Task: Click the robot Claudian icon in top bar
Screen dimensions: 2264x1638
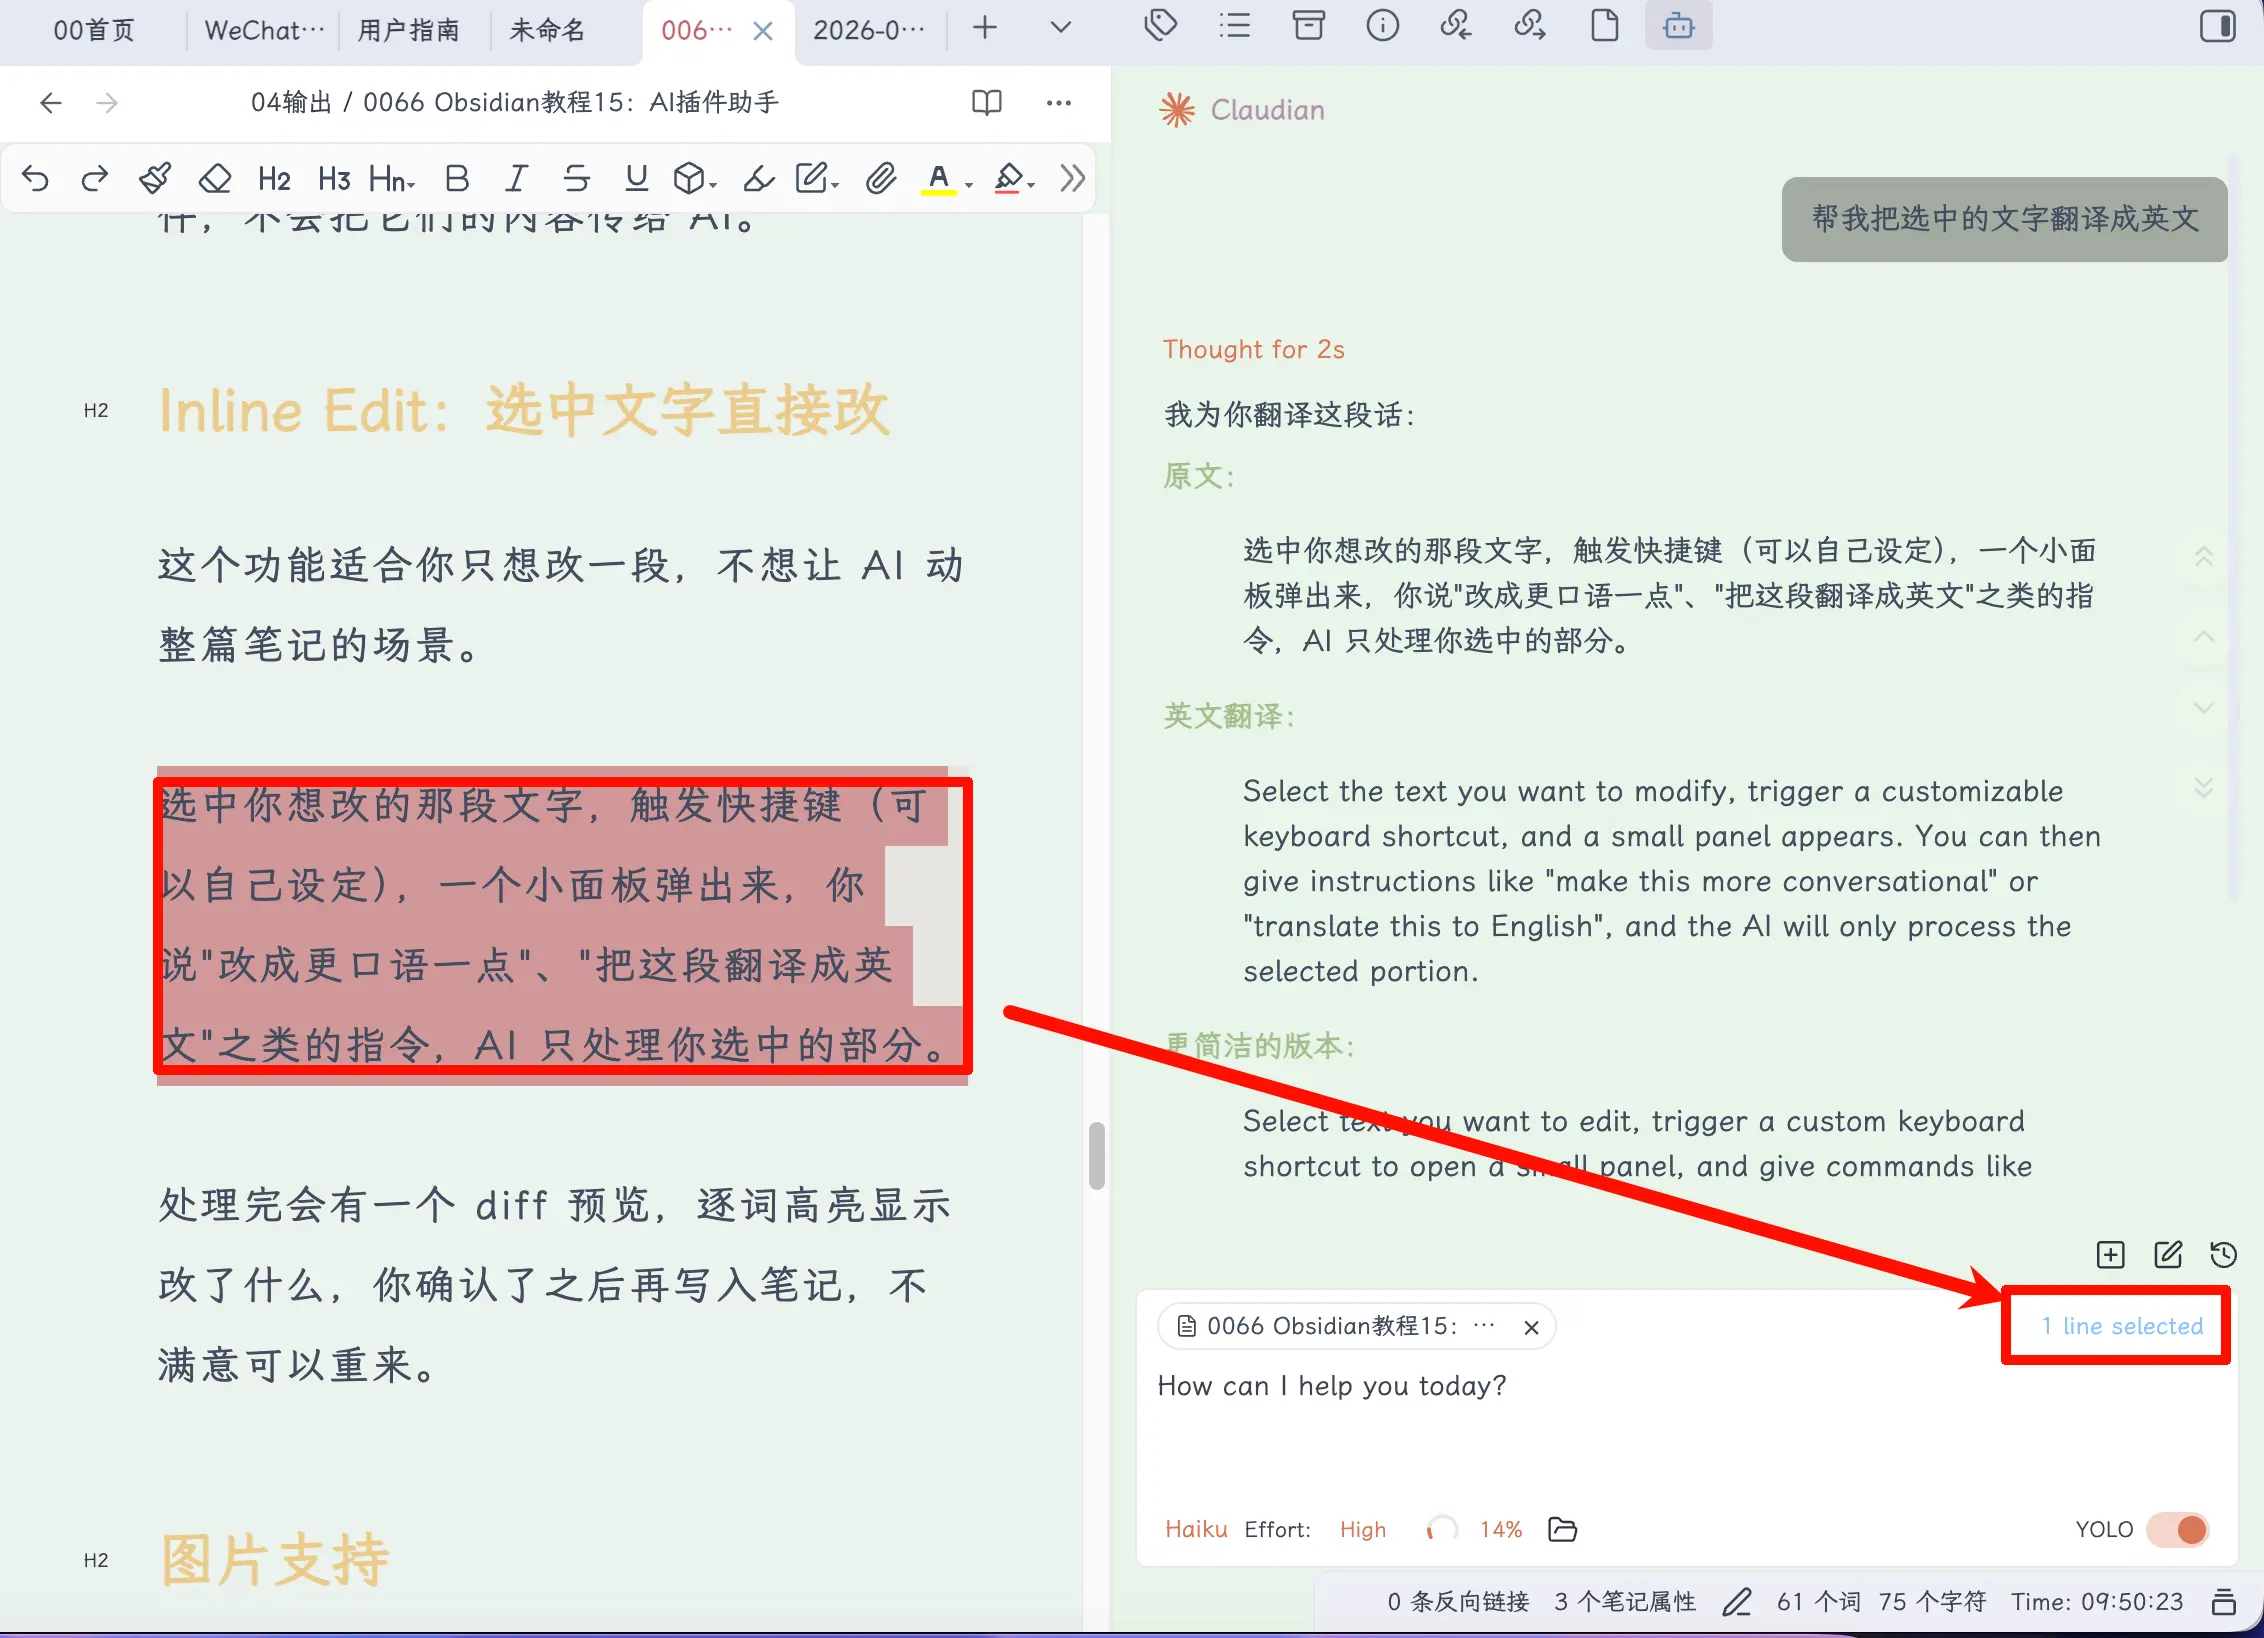Action: pyautogui.click(x=1678, y=26)
